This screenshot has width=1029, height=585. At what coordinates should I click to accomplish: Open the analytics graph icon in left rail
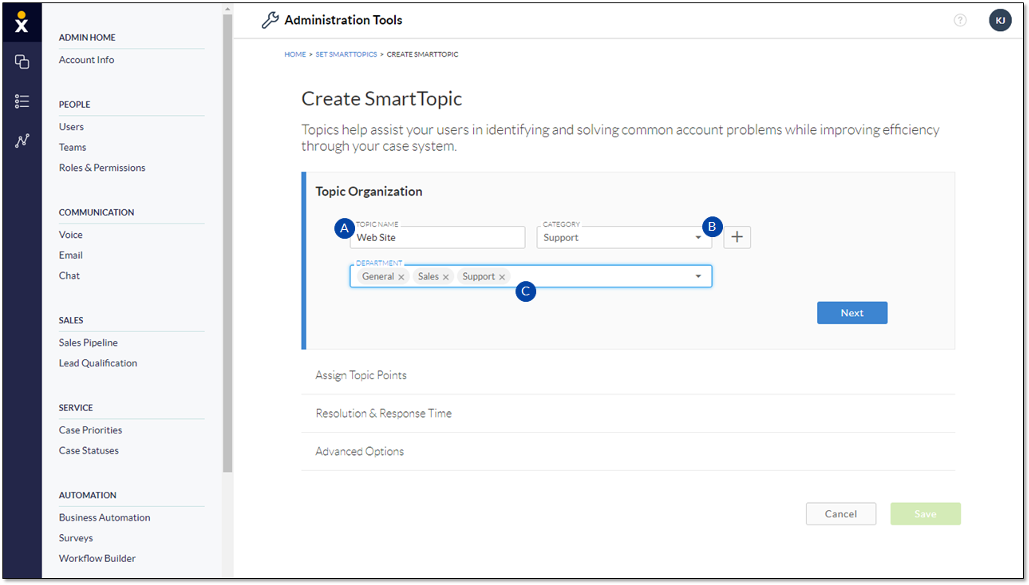(21, 141)
